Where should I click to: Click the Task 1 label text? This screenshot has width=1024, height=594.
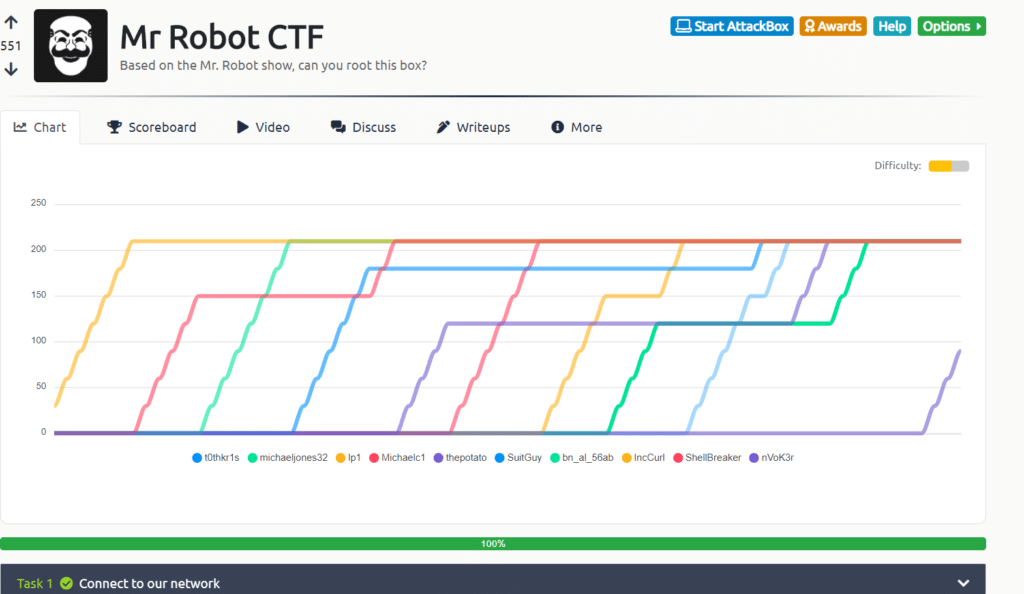click(35, 584)
